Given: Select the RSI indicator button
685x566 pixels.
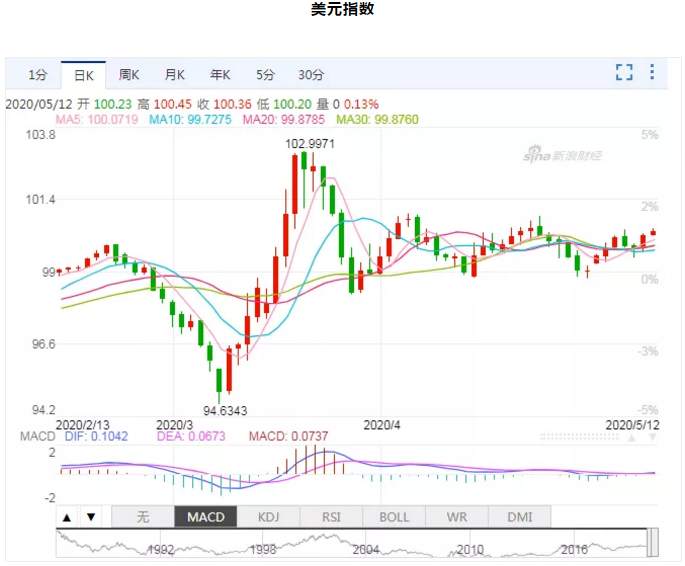Looking at the screenshot, I should coord(331,517).
